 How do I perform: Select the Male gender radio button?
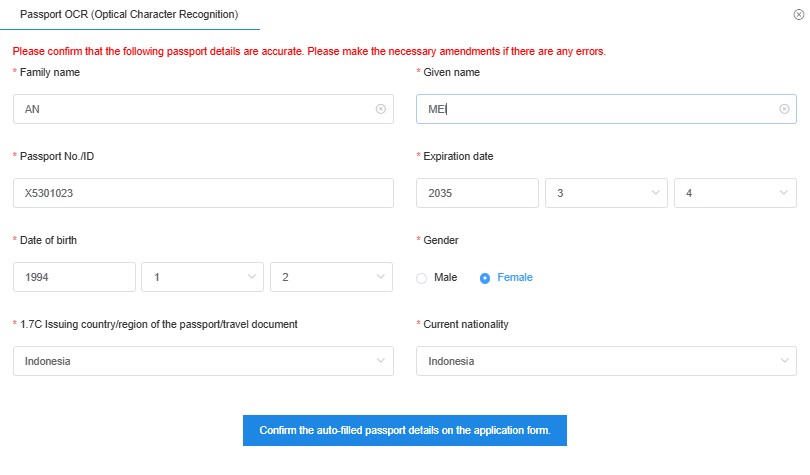(421, 278)
